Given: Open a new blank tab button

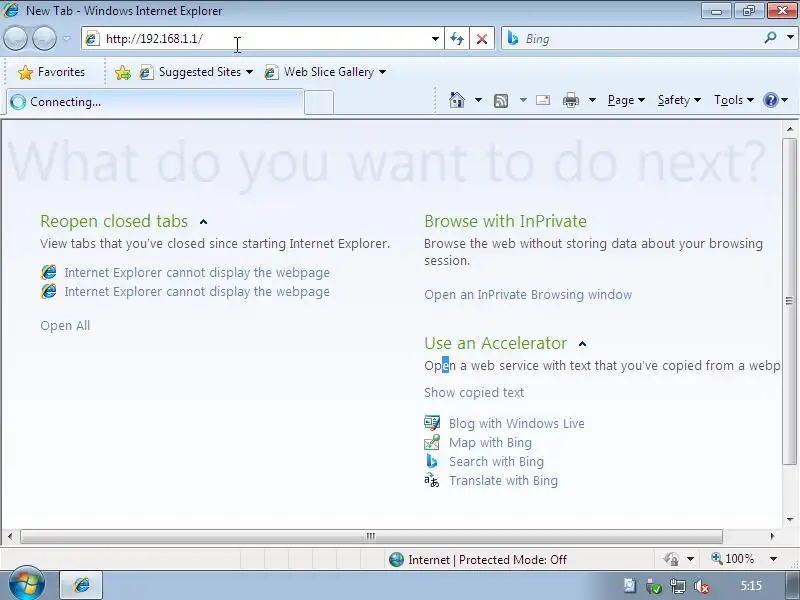Looking at the screenshot, I should point(319,102).
